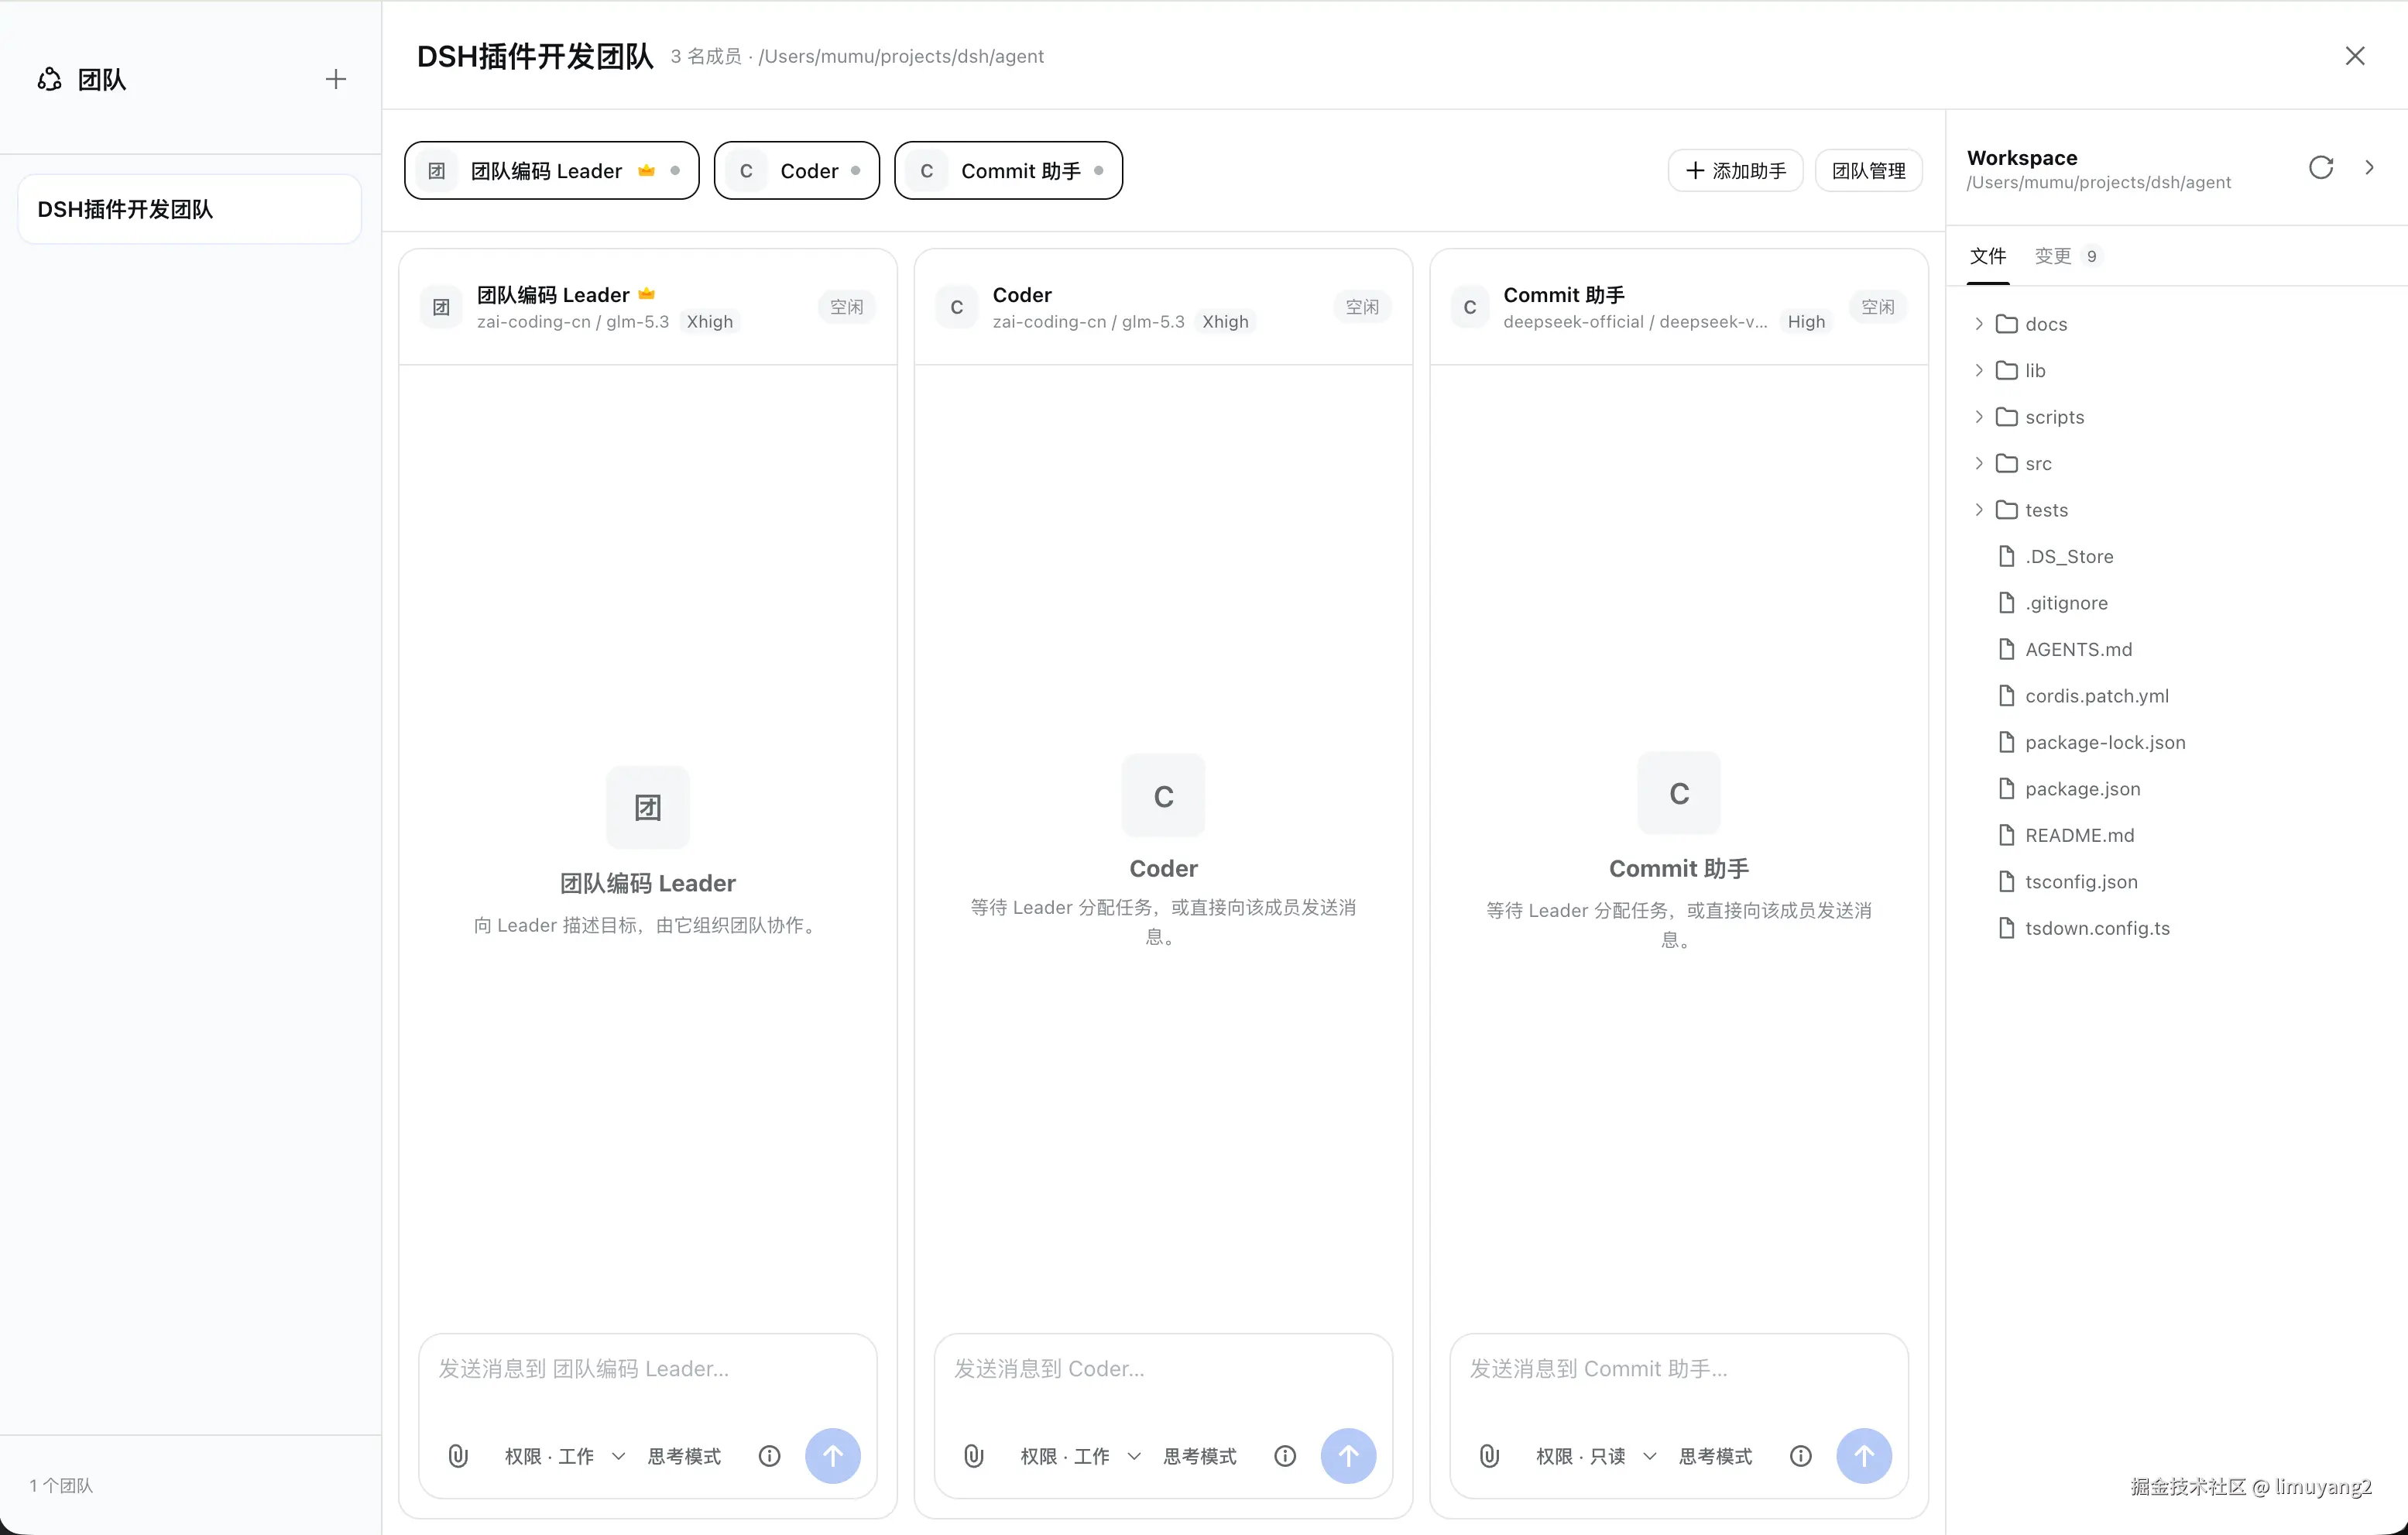2408x1535 pixels.
Task: Send message to Commit 助手
Action: click(x=1864, y=1456)
